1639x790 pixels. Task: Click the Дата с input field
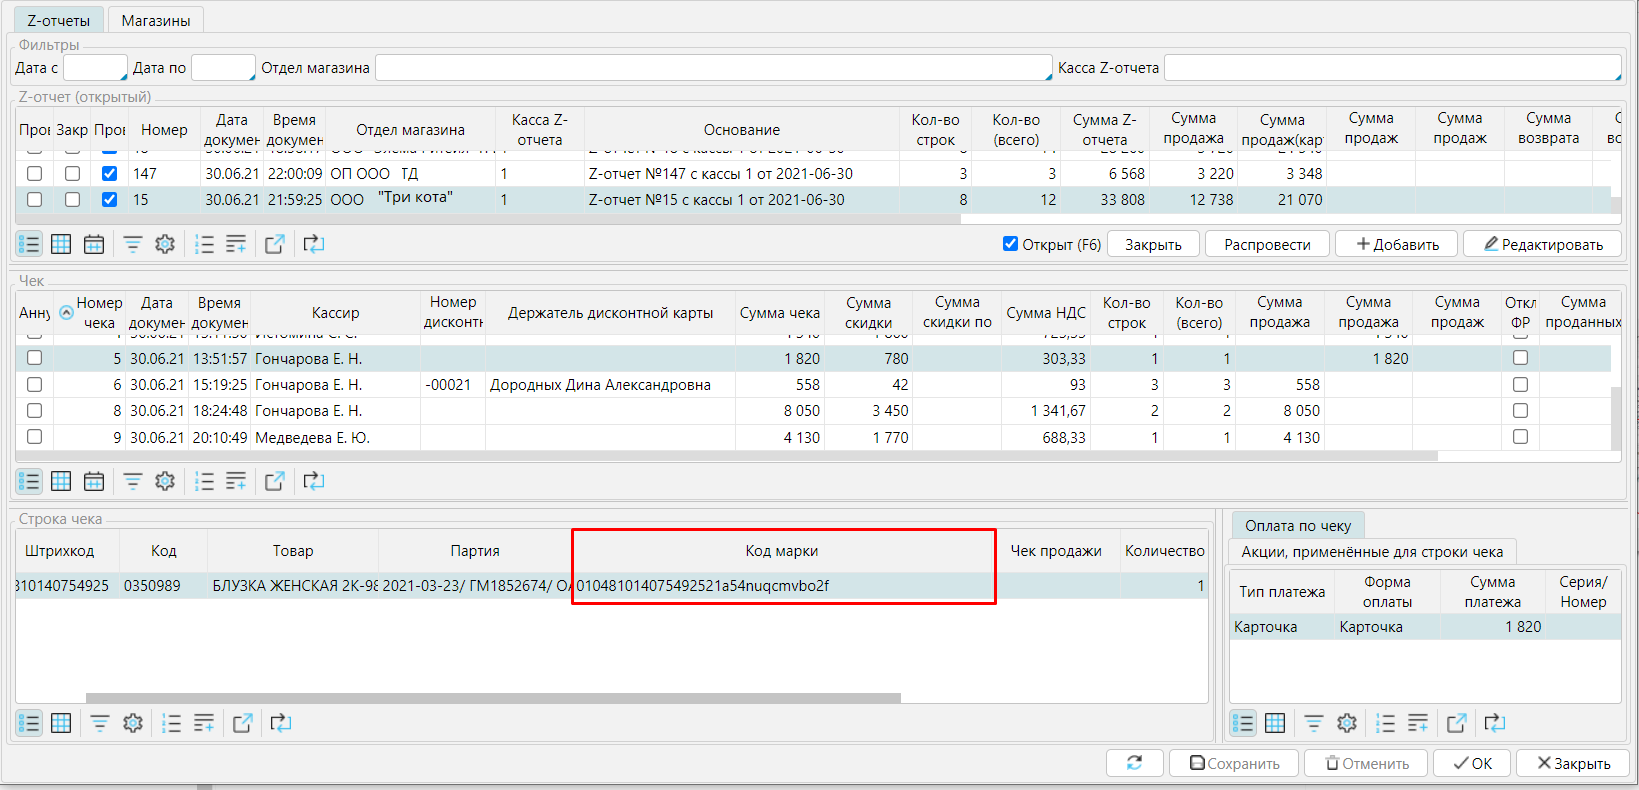pos(95,68)
